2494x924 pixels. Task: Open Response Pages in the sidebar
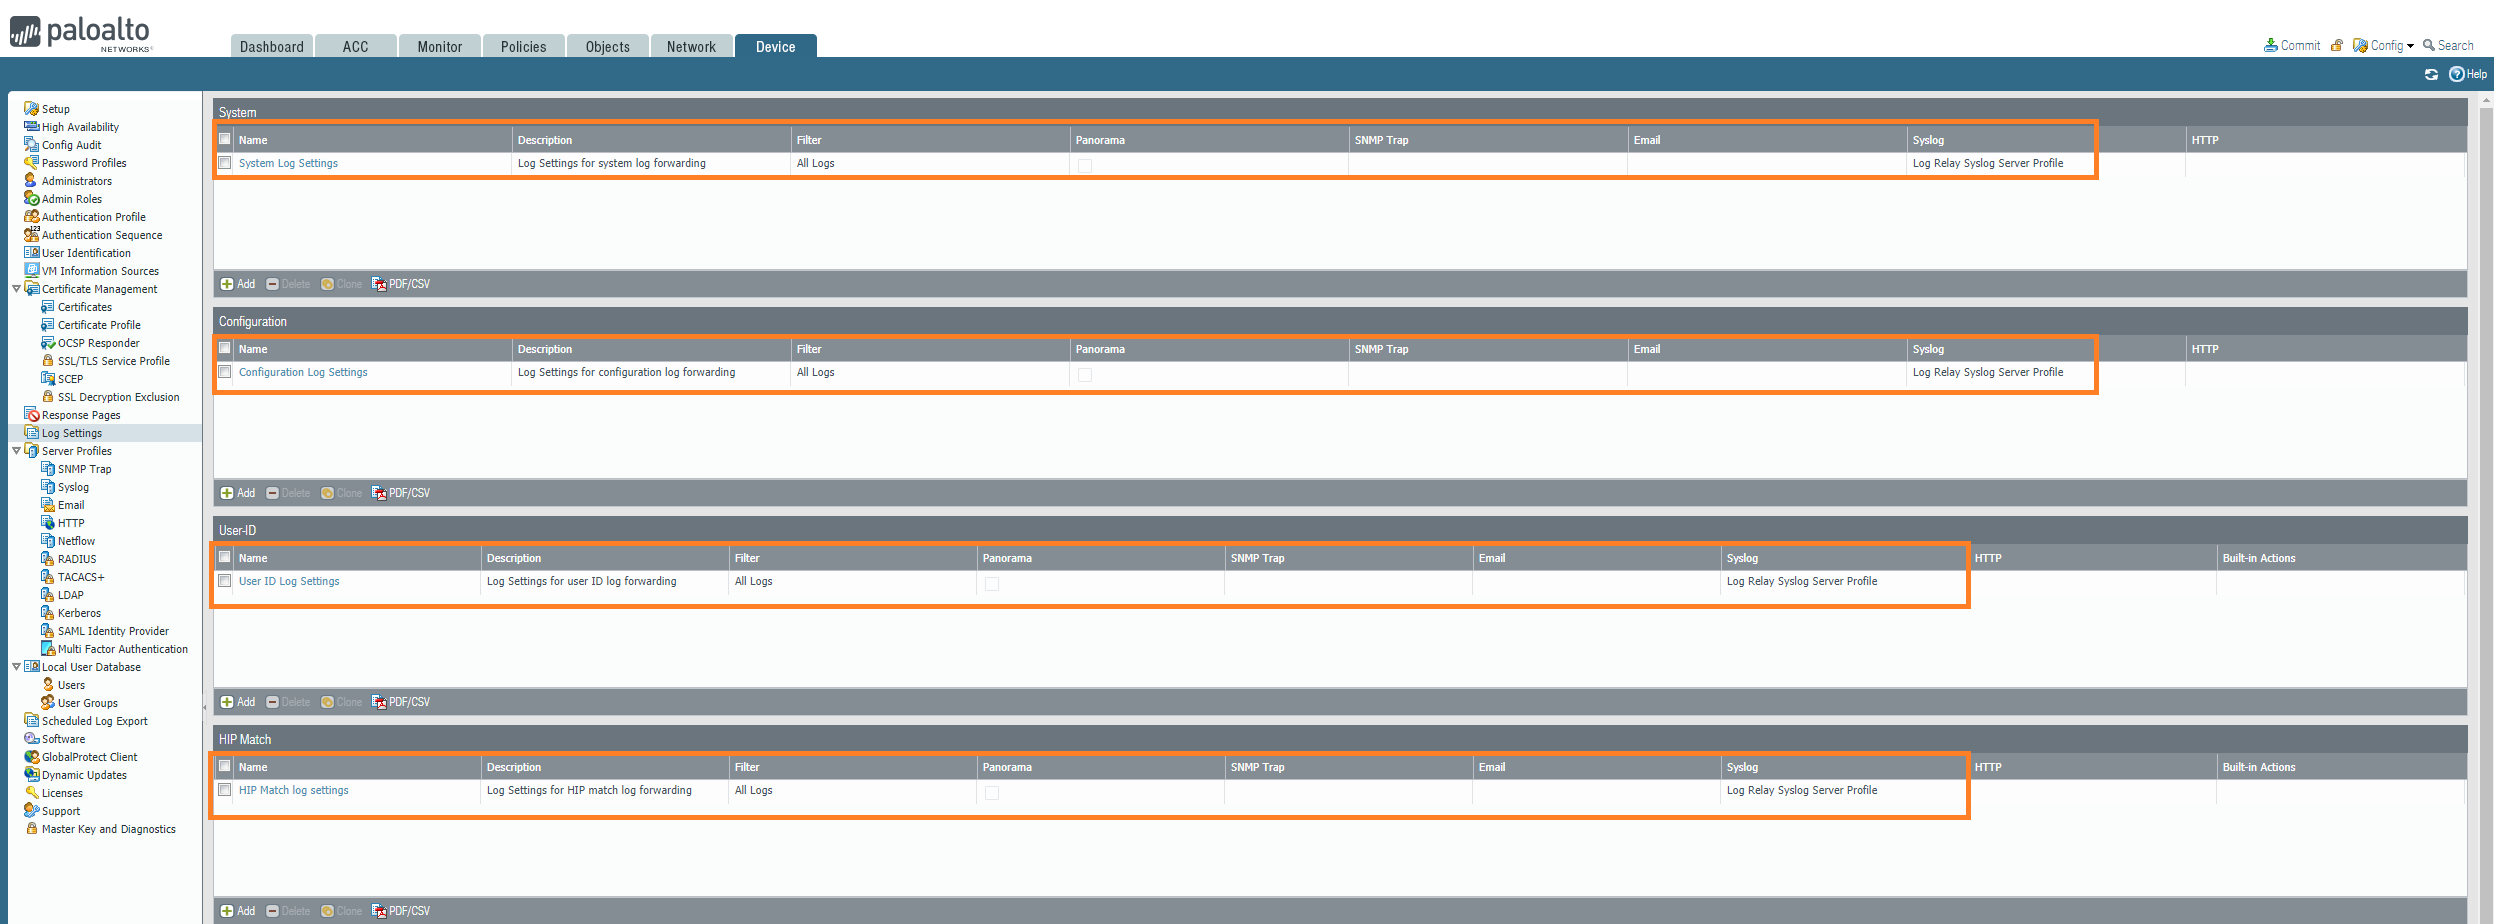(x=80, y=416)
